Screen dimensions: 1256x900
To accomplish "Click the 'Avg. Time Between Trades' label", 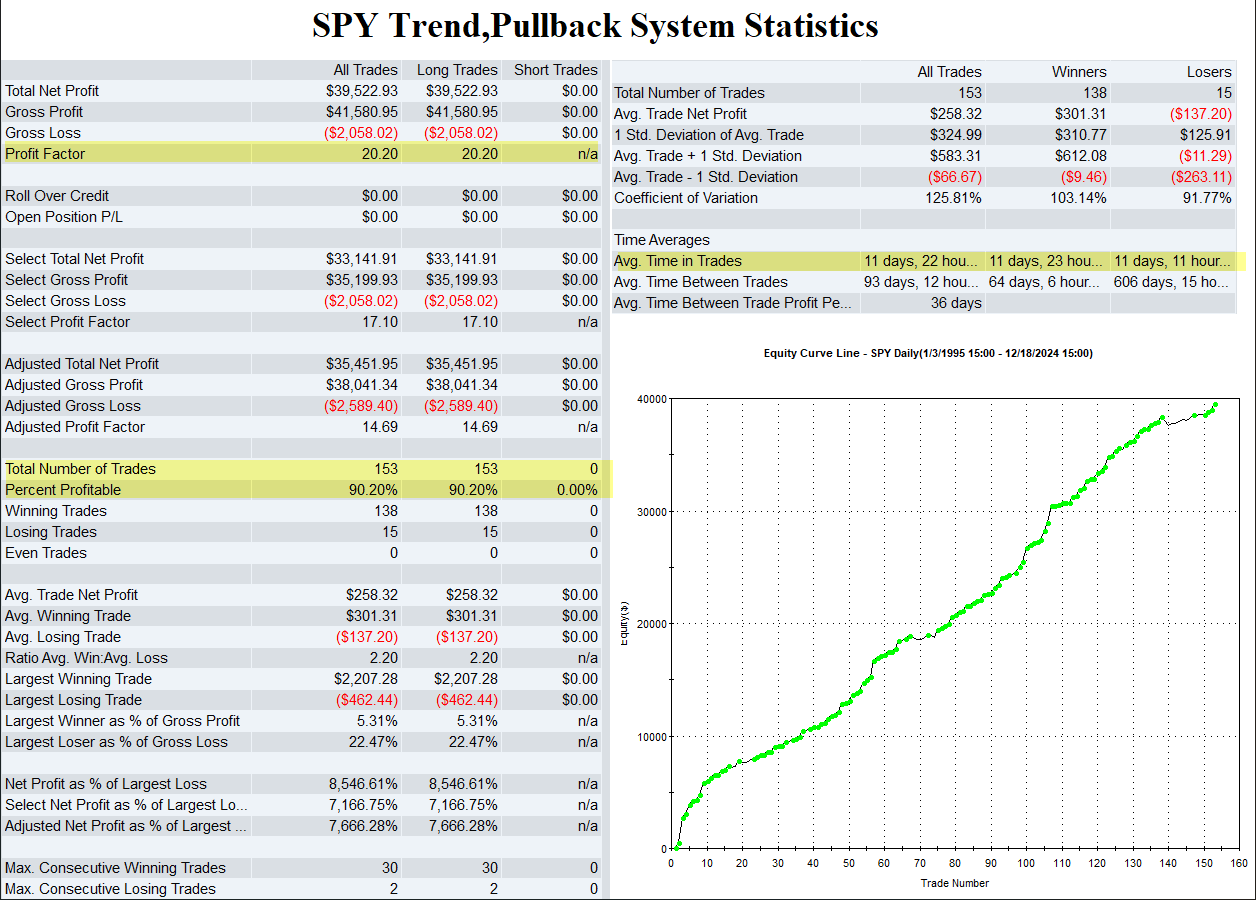I will (701, 282).
